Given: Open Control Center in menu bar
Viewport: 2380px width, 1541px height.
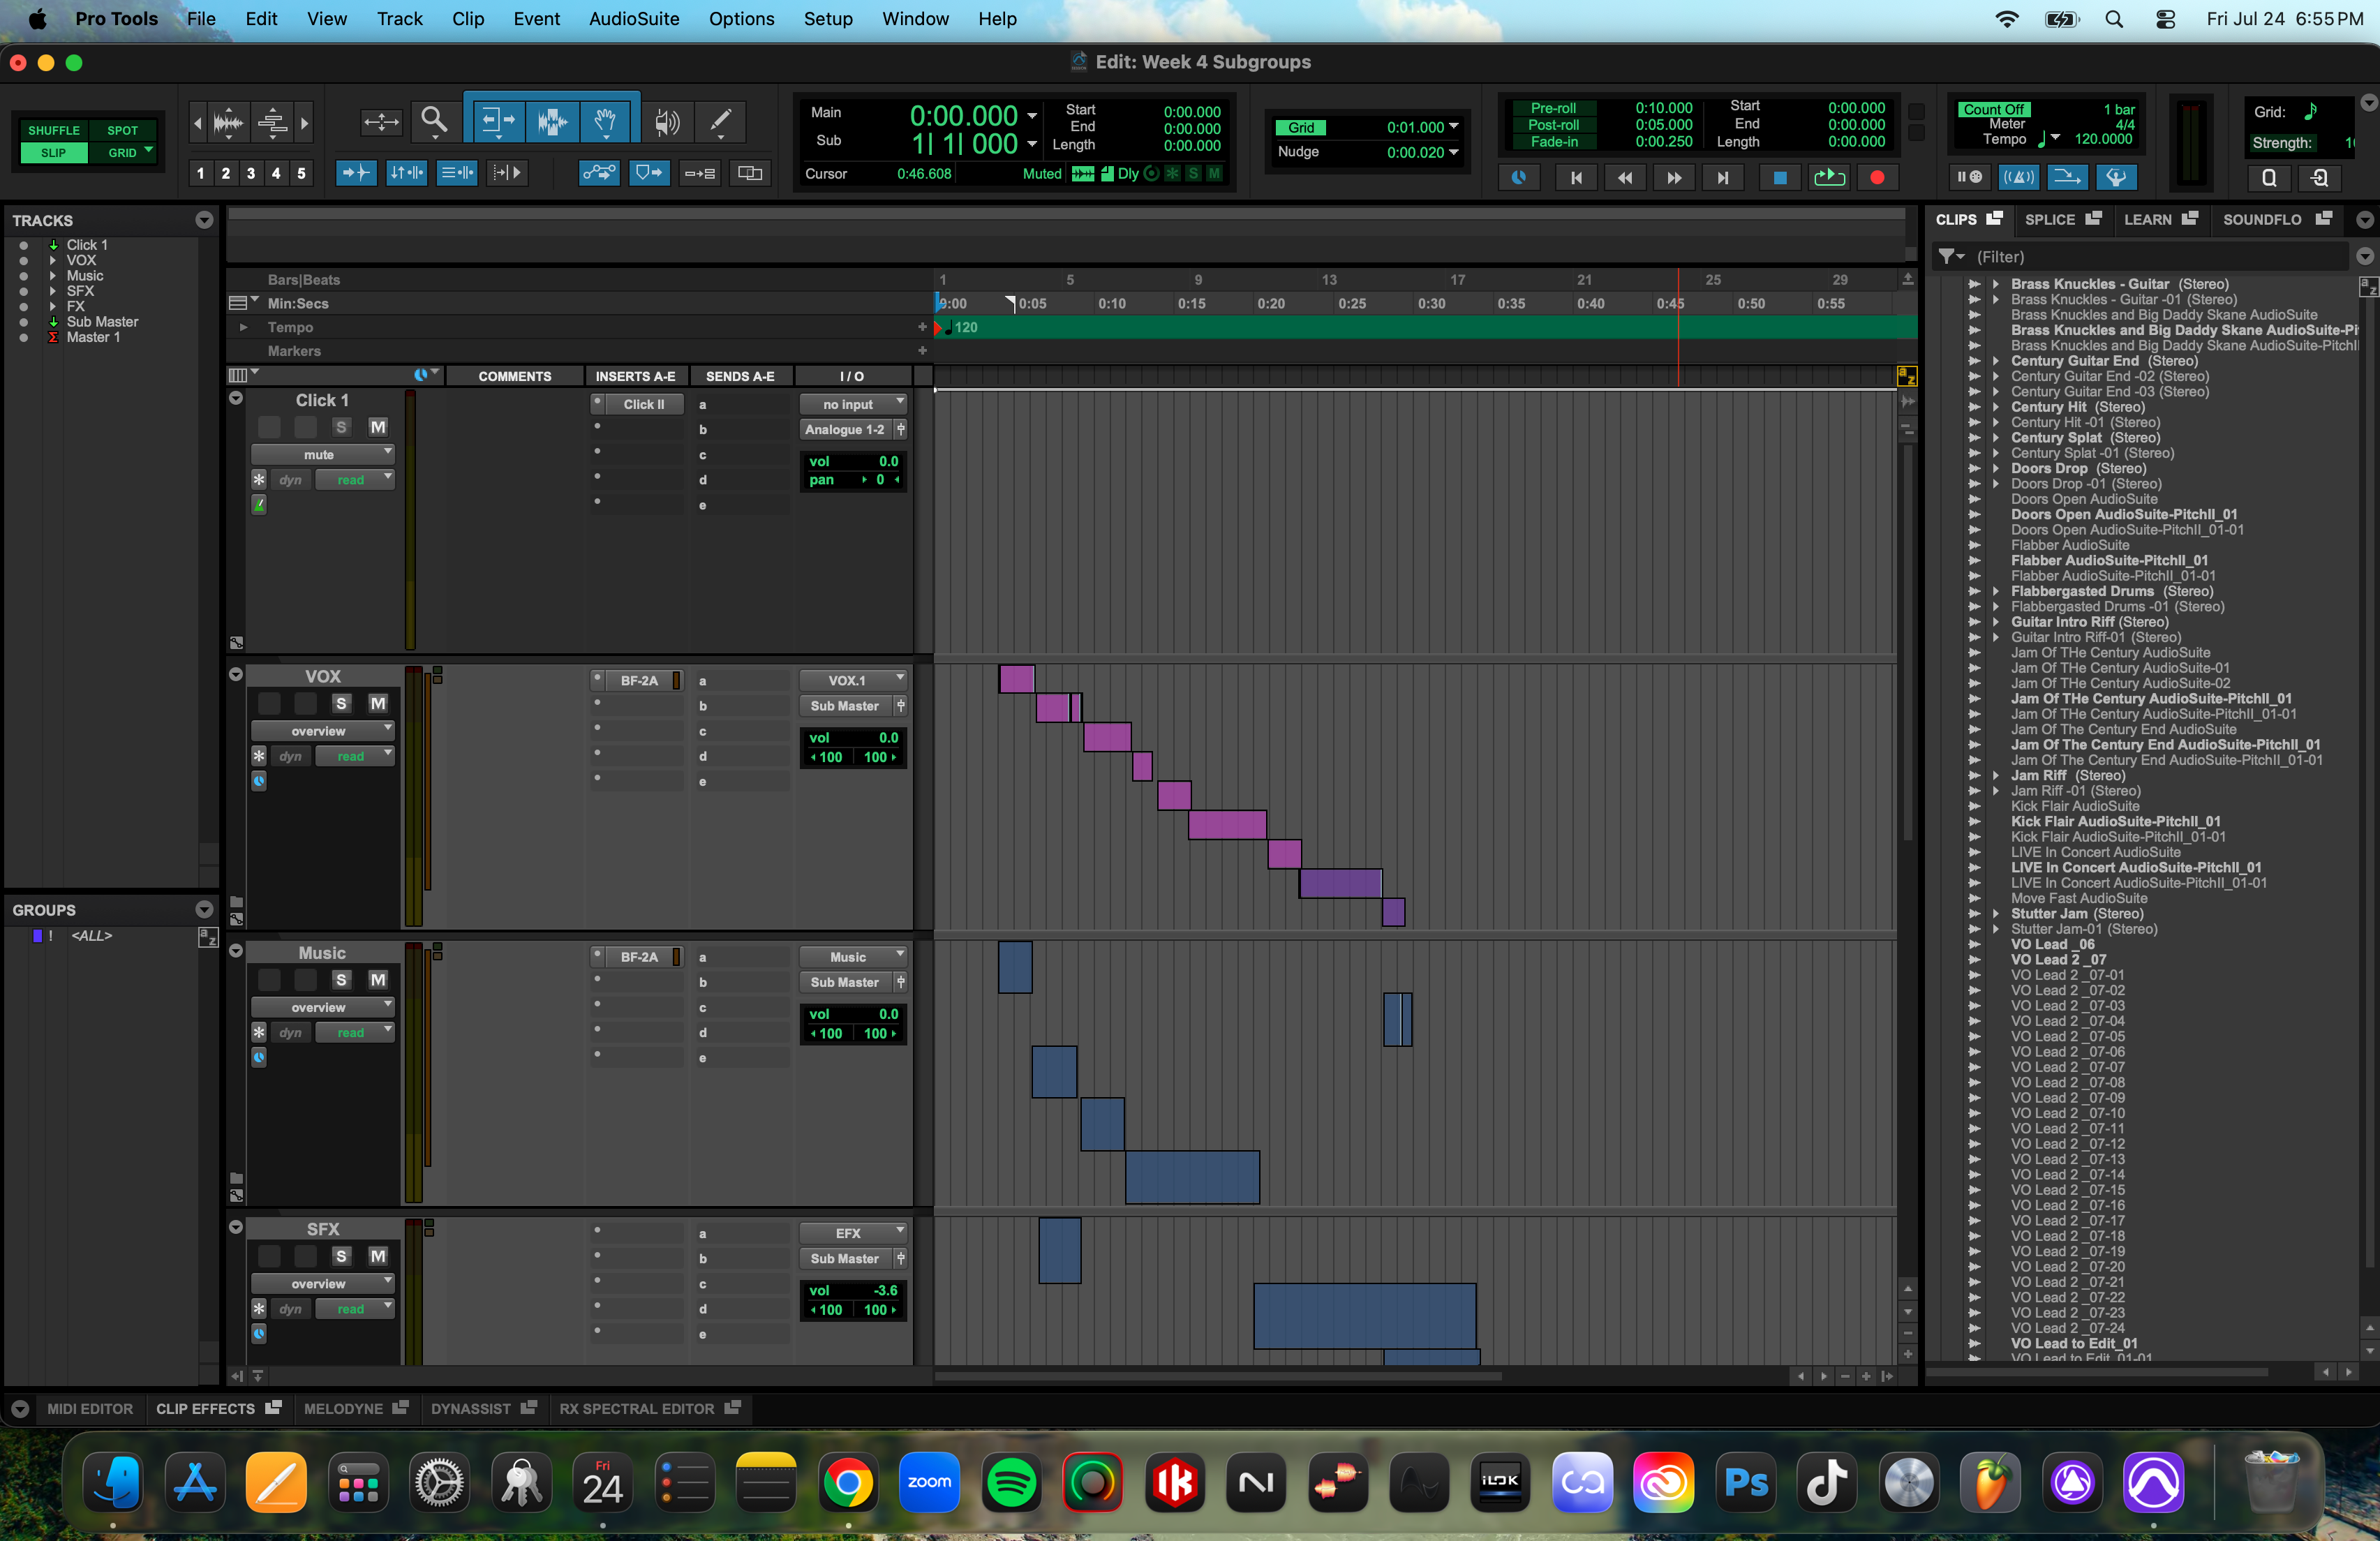Looking at the screenshot, I should [x=2165, y=19].
